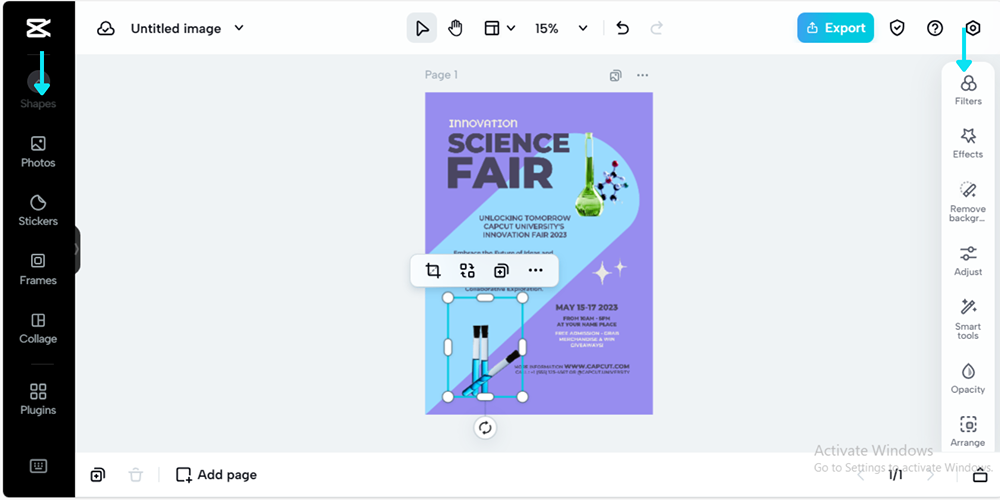Open Page 1 more options menu

click(642, 75)
